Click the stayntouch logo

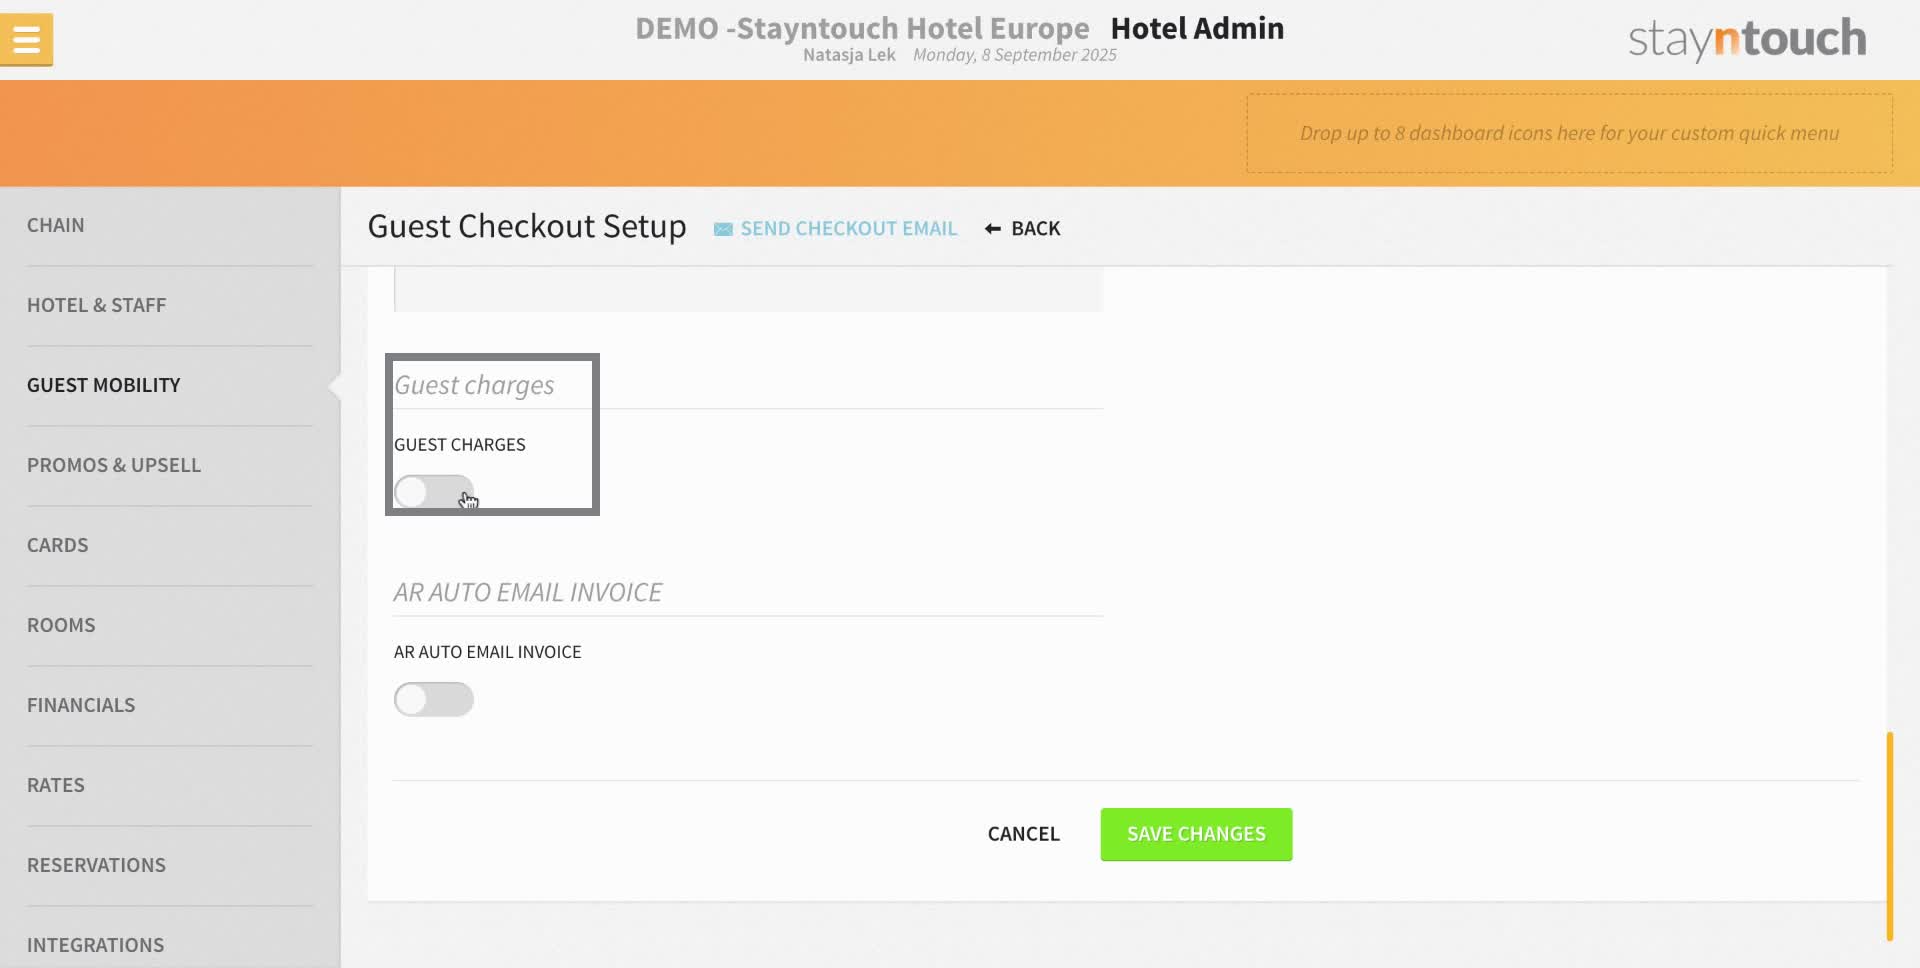click(1745, 38)
